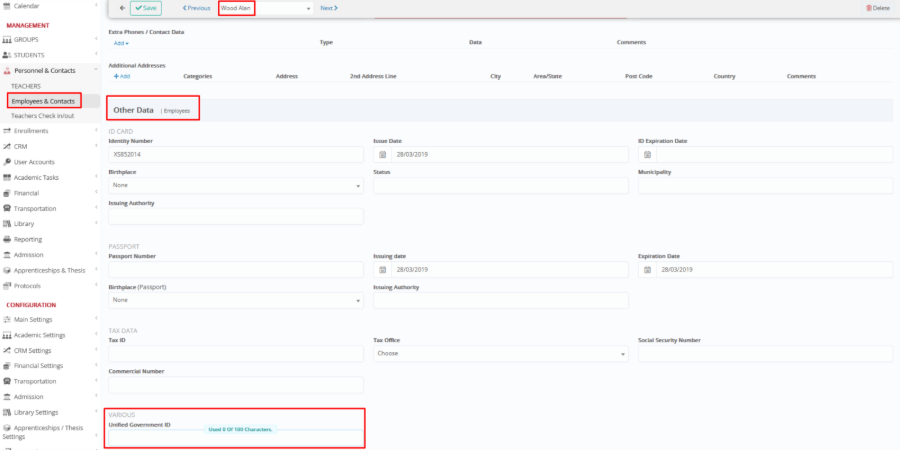Open Teachers Check in/out in sidebar
Viewport: 900px width, 450px height.
(x=42, y=115)
